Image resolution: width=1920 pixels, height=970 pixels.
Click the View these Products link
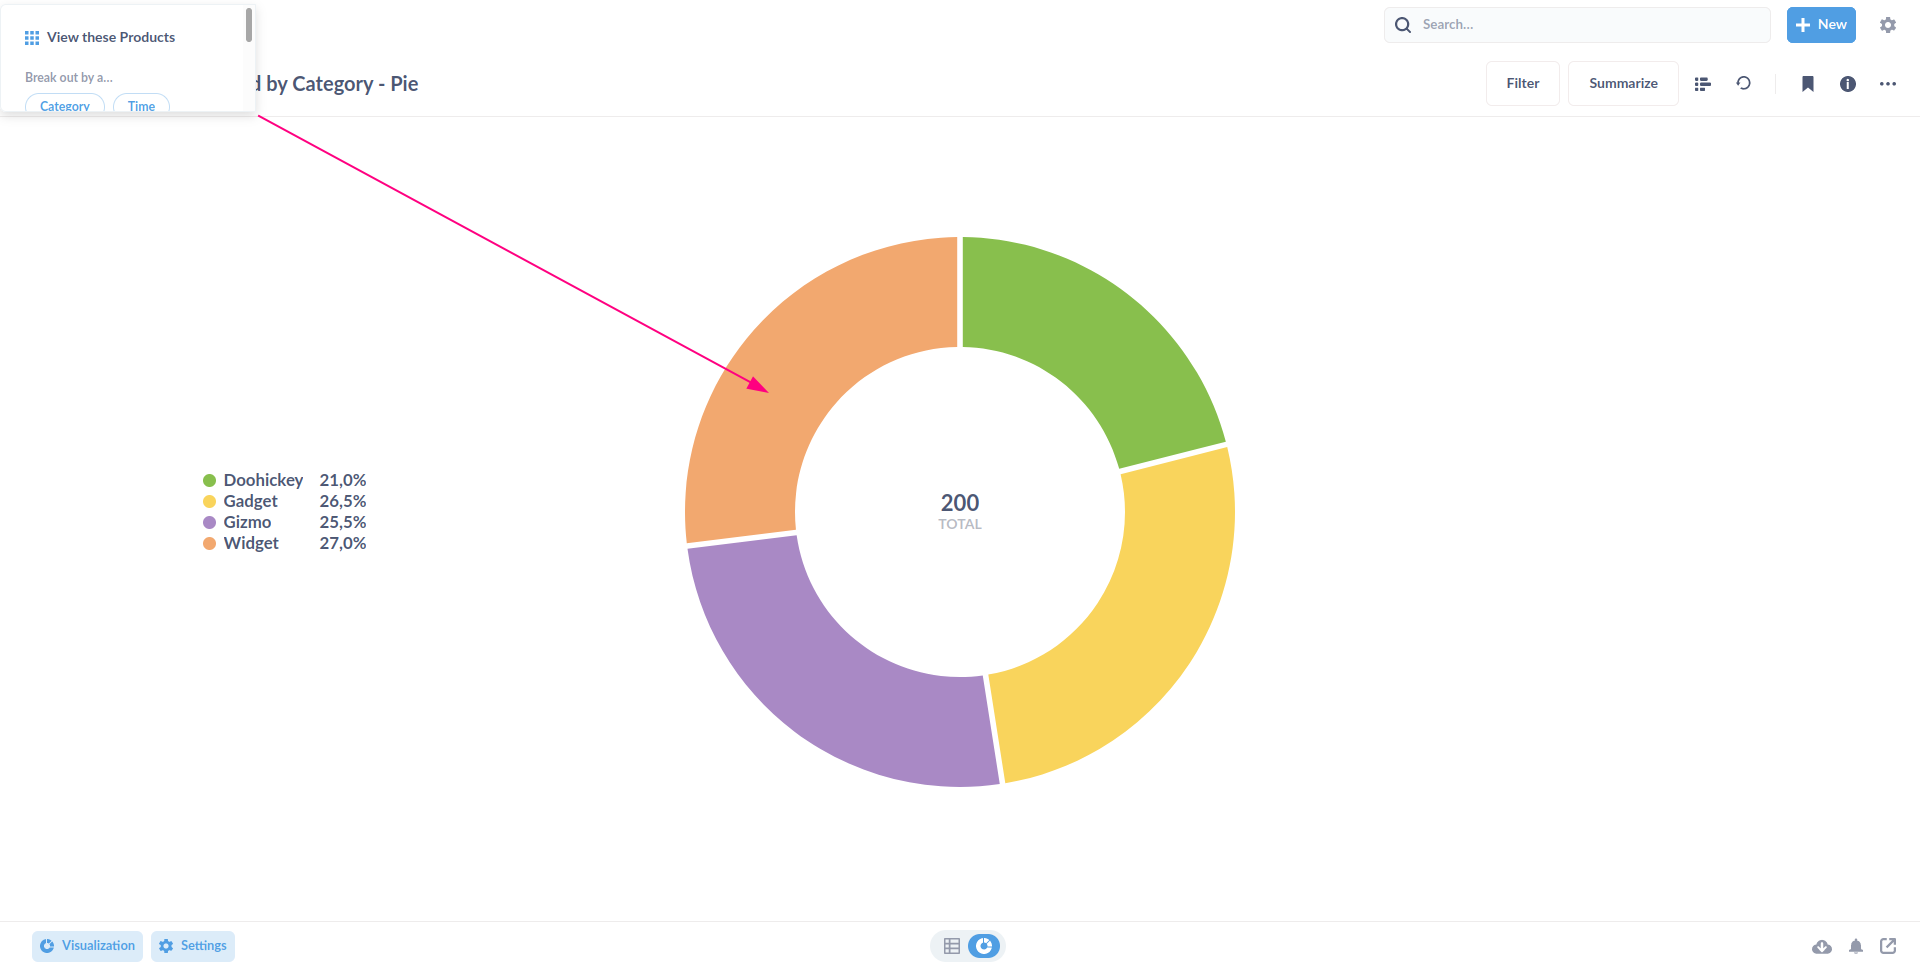tap(112, 37)
